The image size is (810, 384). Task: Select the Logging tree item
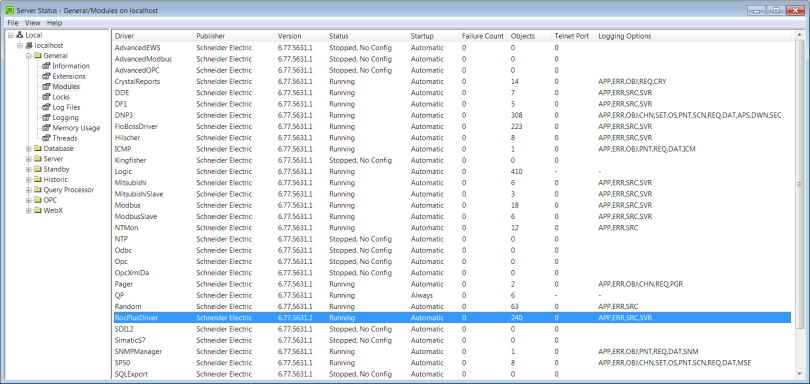click(66, 118)
